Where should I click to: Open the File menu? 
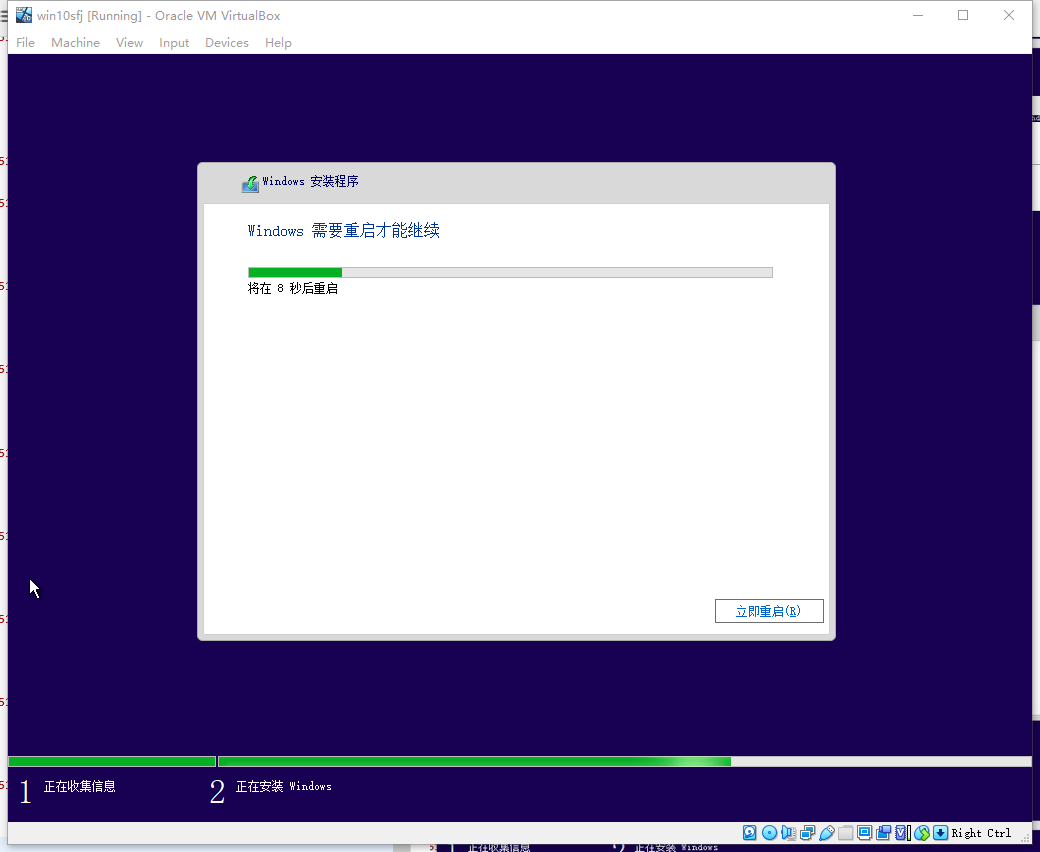coord(25,42)
